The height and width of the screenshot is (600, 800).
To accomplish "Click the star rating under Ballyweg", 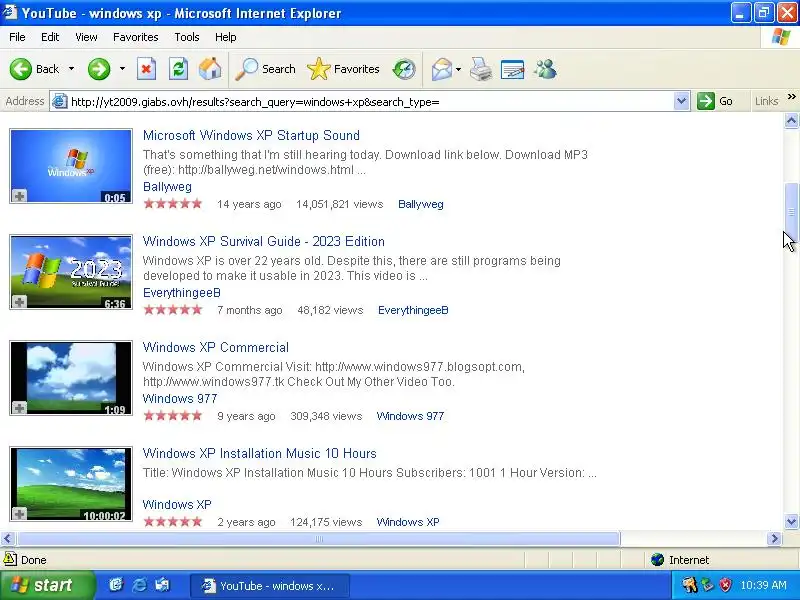I will [x=173, y=204].
